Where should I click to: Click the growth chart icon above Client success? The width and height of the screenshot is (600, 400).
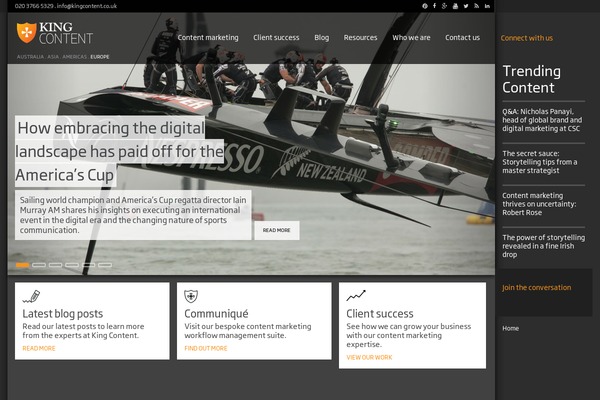point(356,296)
